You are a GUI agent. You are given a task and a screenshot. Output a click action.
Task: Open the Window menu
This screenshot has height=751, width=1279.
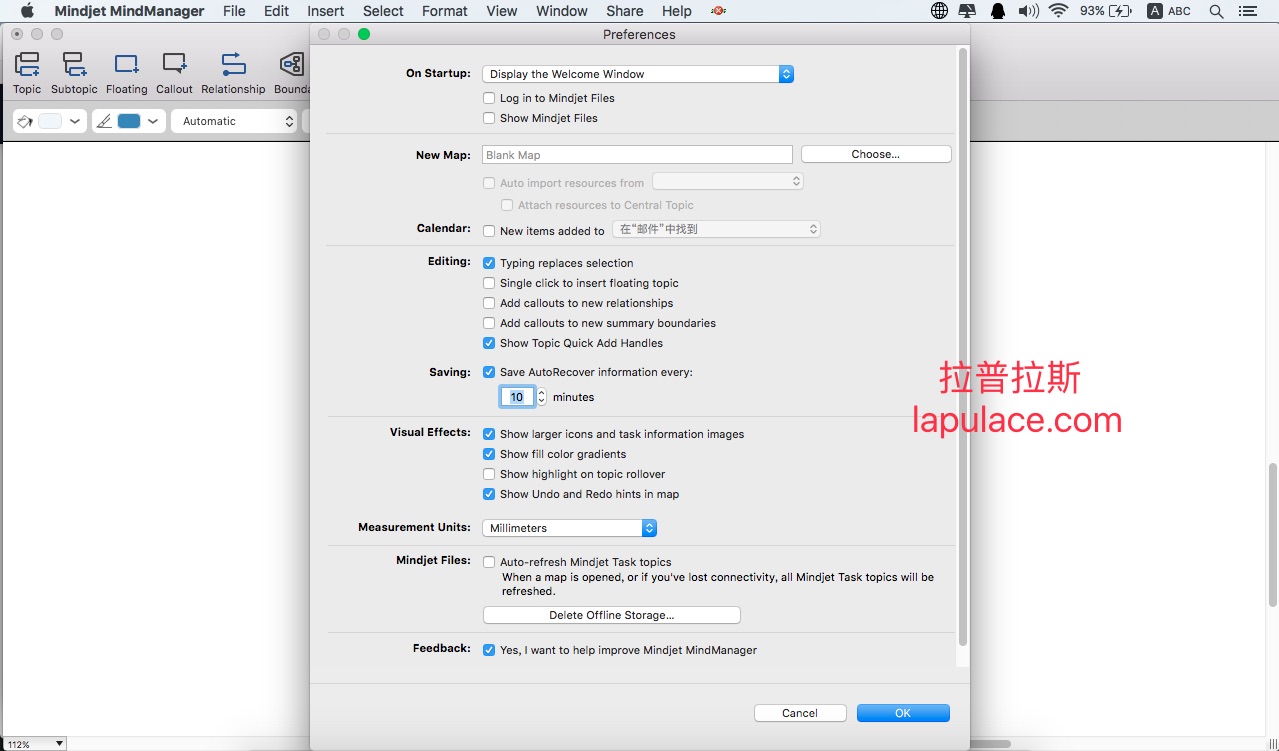(x=562, y=11)
